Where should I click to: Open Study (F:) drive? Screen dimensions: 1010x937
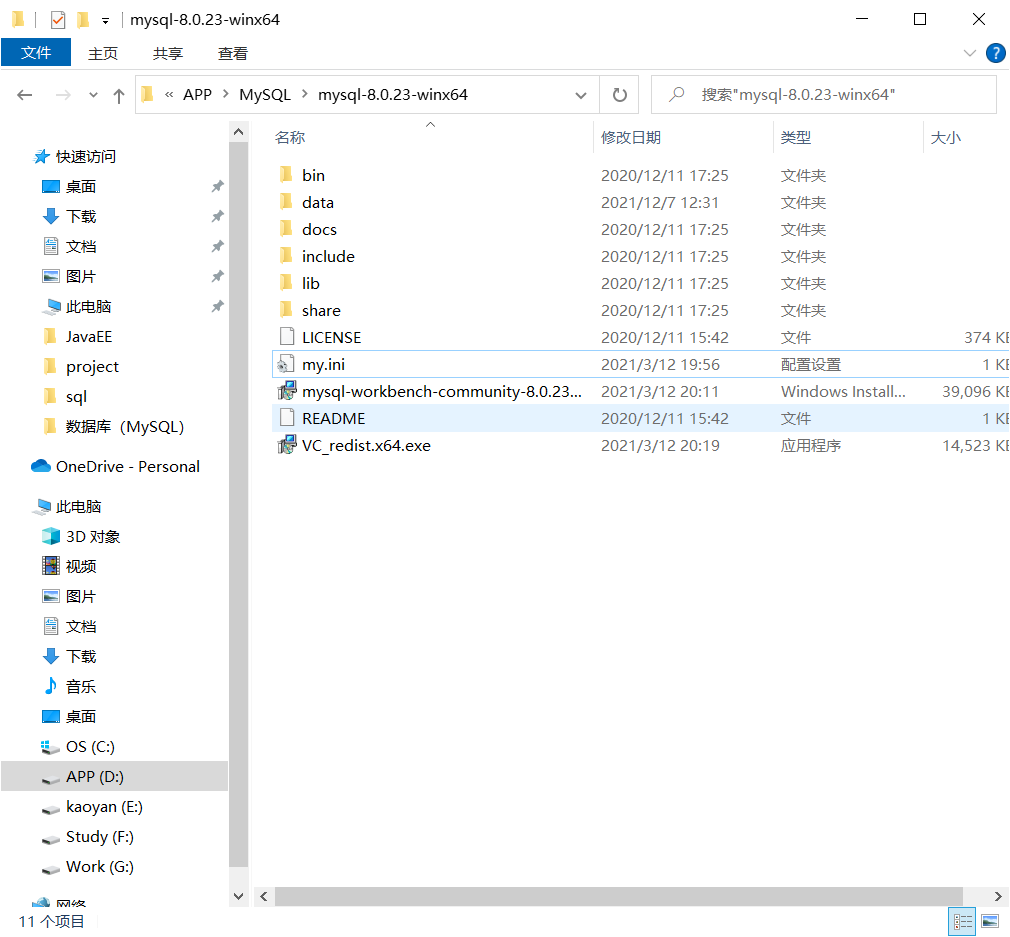(100, 837)
